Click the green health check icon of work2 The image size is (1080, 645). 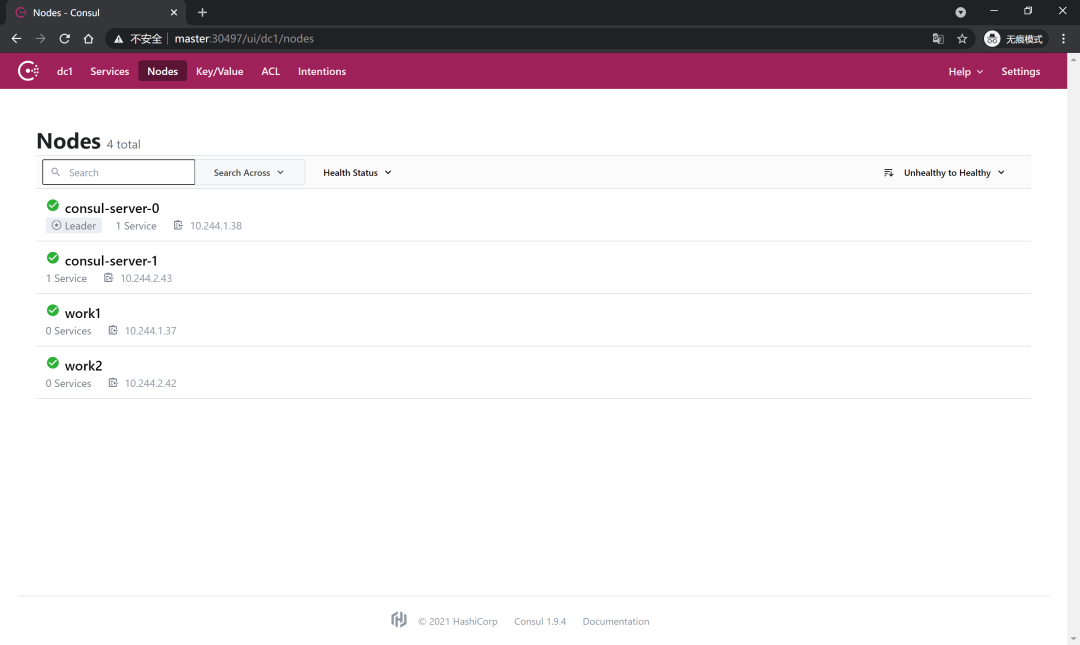52,362
